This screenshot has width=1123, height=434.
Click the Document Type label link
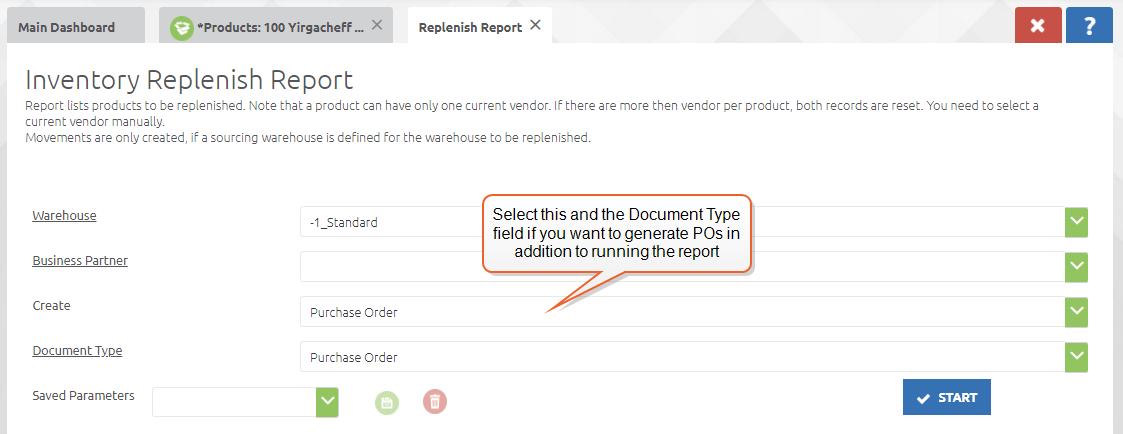pyautogui.click(x=77, y=351)
